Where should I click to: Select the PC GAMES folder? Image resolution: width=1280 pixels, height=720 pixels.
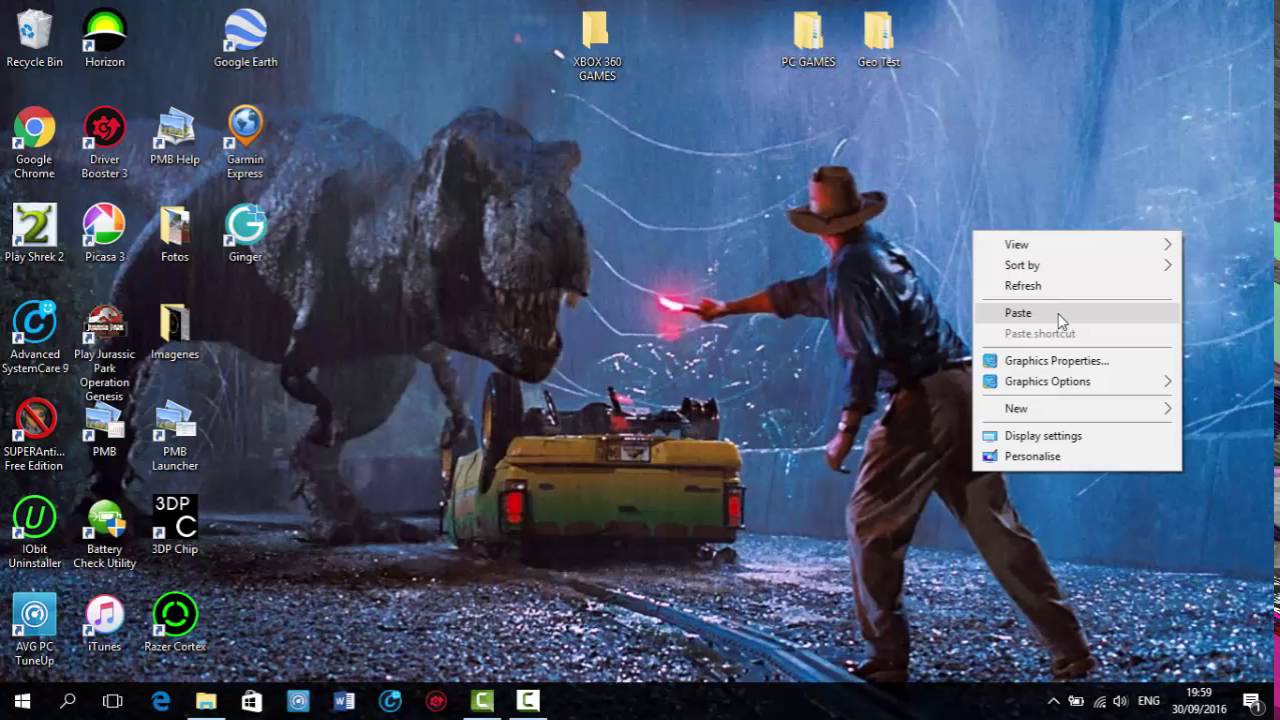808,38
